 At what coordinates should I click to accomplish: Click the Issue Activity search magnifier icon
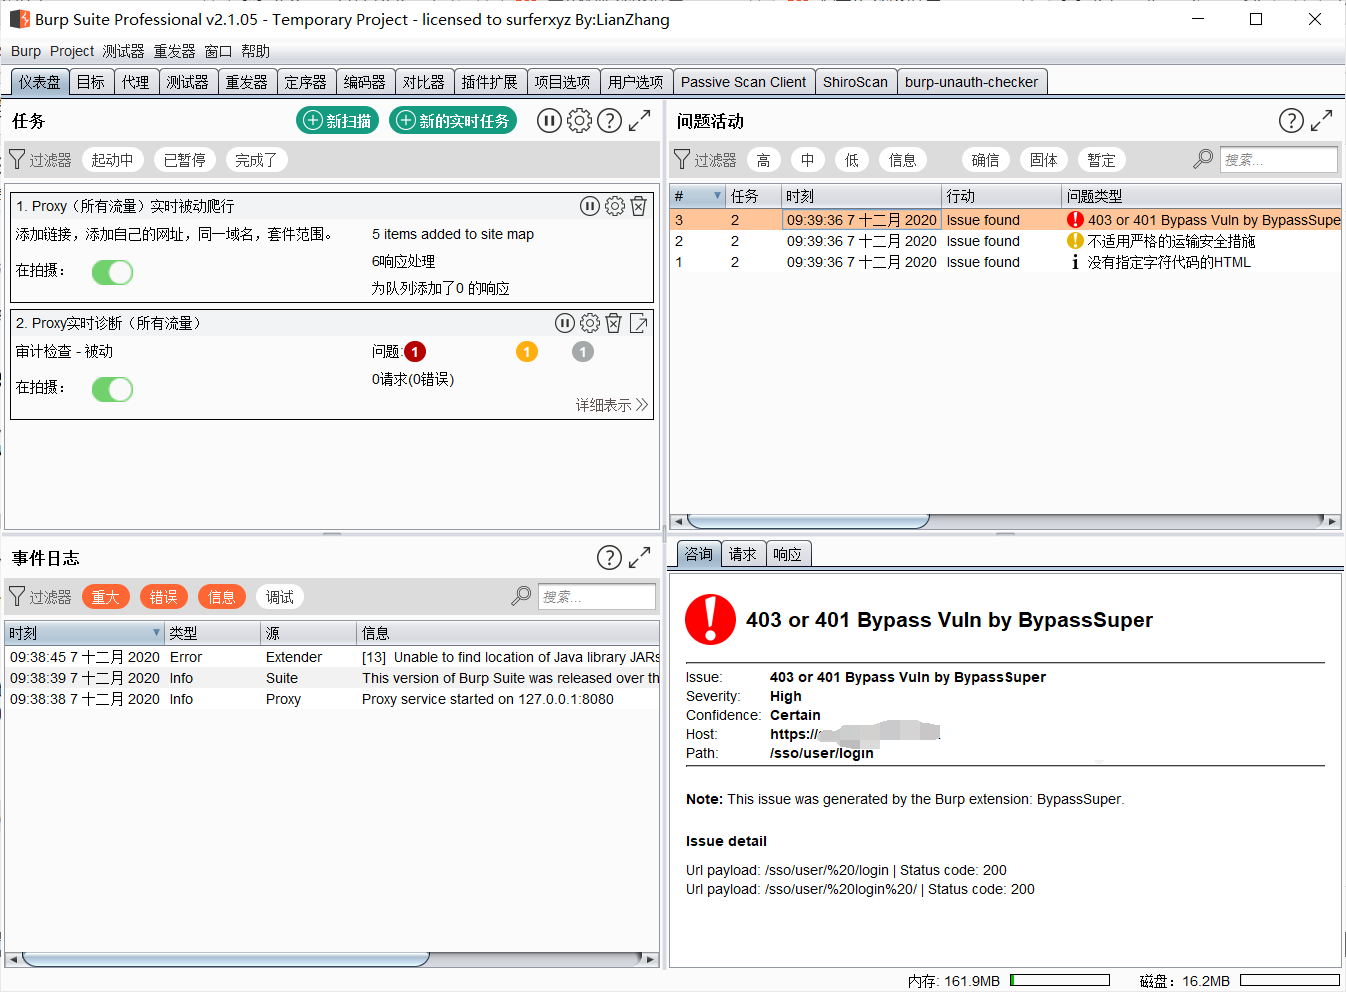(x=1203, y=159)
